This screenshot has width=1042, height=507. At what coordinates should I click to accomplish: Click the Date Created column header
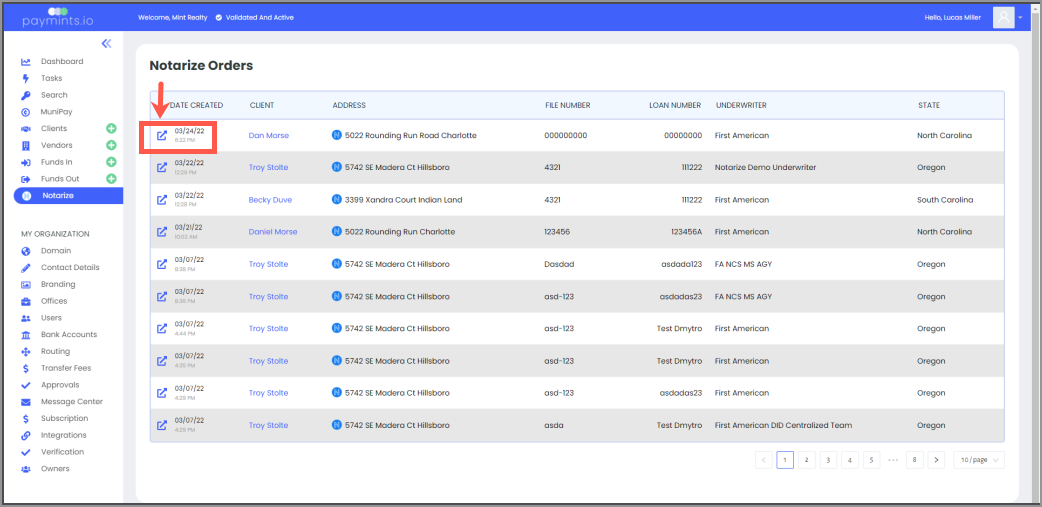196,106
